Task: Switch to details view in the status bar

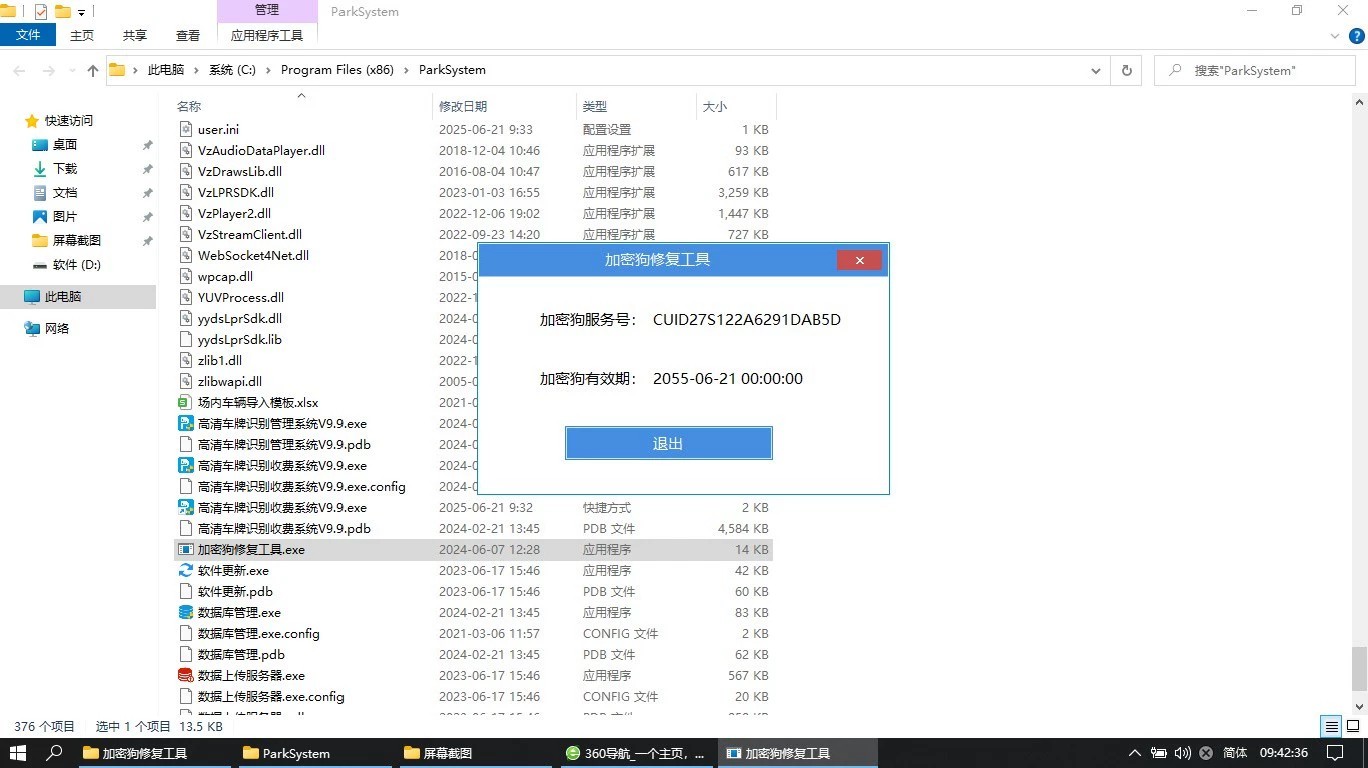Action: 1331,727
